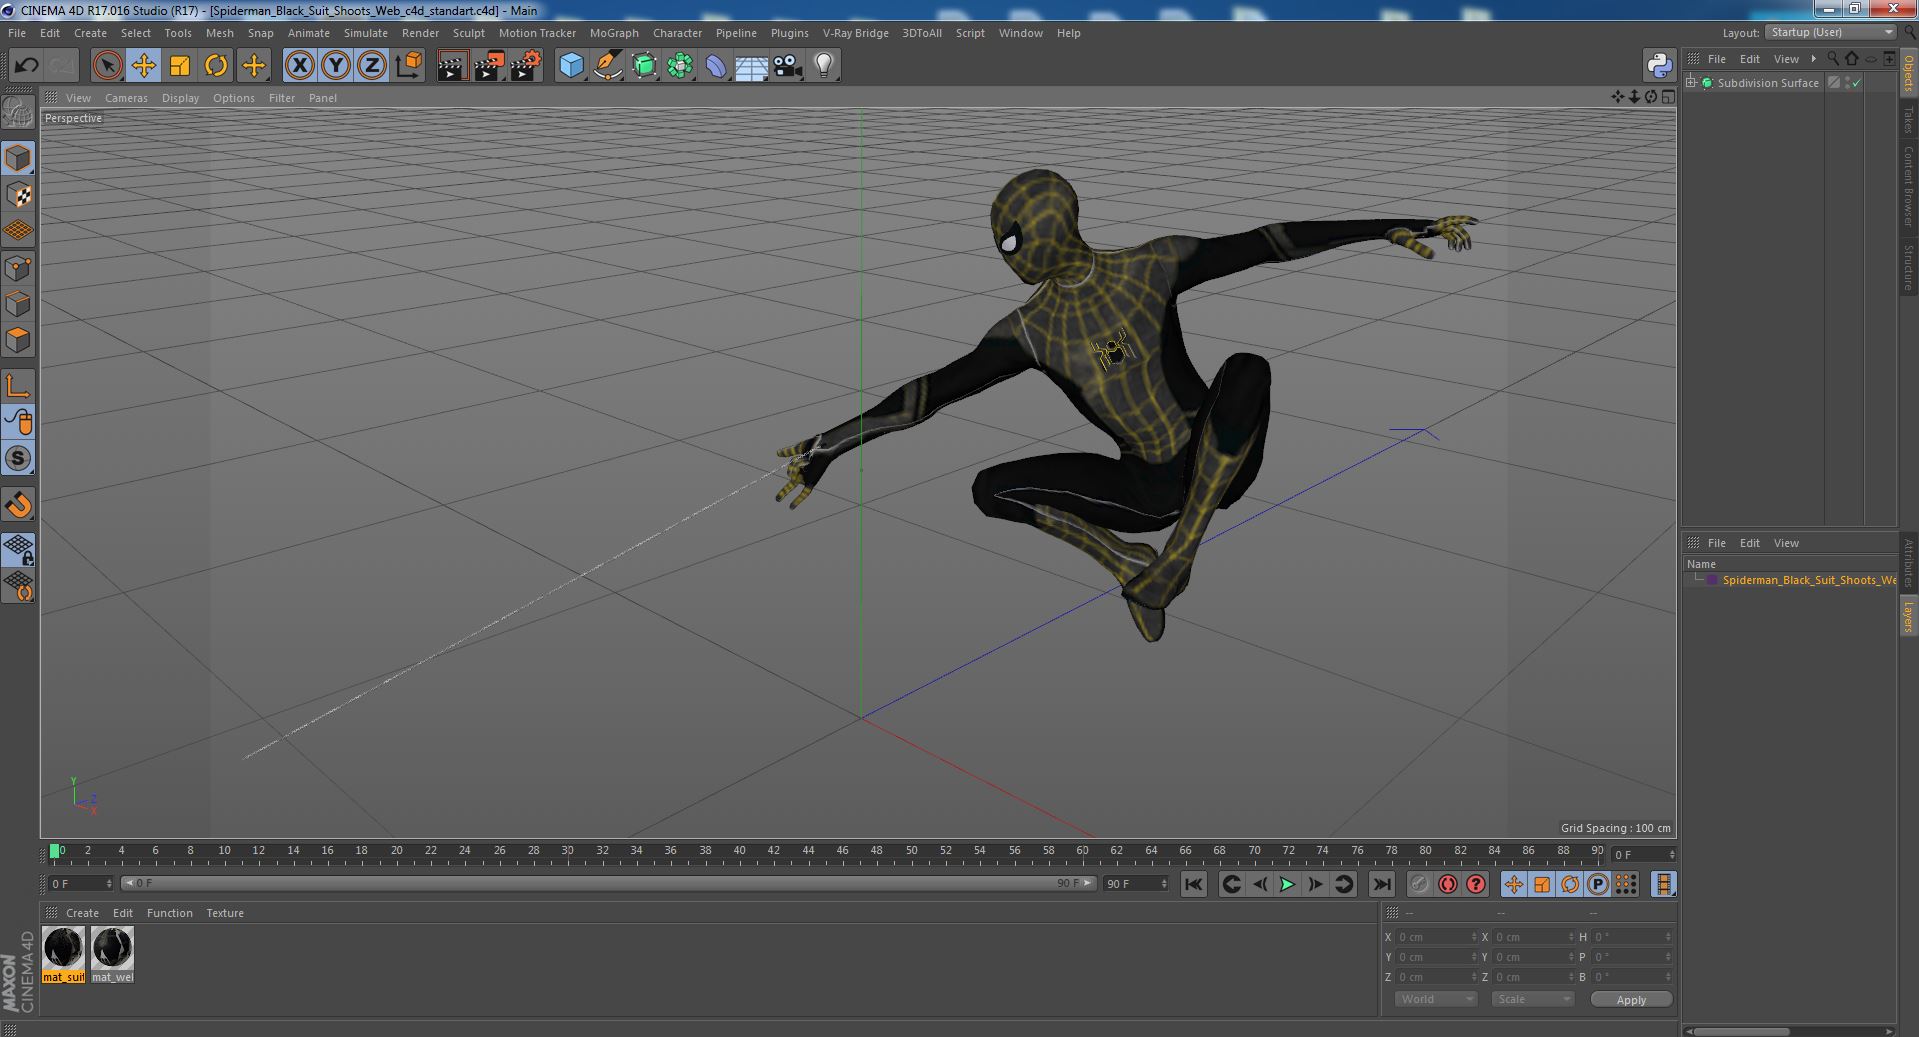Viewport: 1919px width, 1037px height.
Task: Toggle Y-axis lock
Action: click(x=336, y=66)
